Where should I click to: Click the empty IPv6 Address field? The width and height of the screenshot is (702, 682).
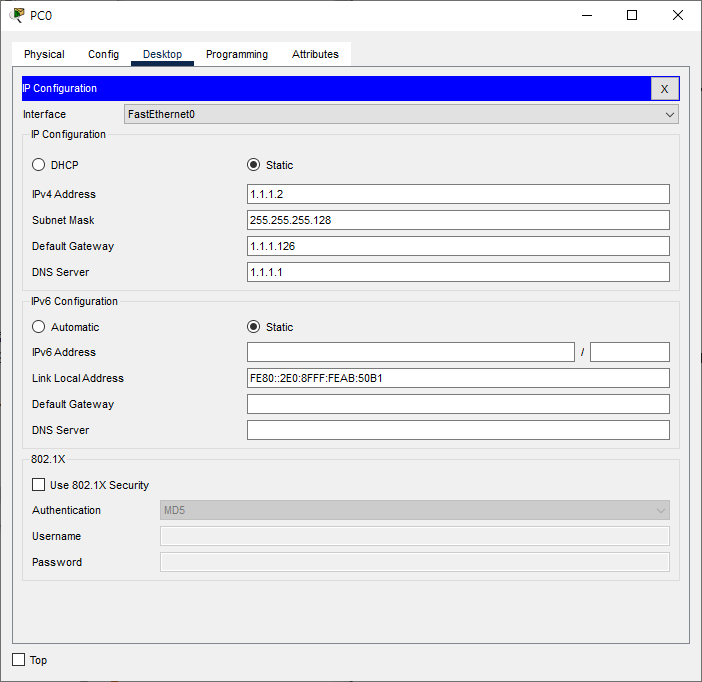[411, 352]
